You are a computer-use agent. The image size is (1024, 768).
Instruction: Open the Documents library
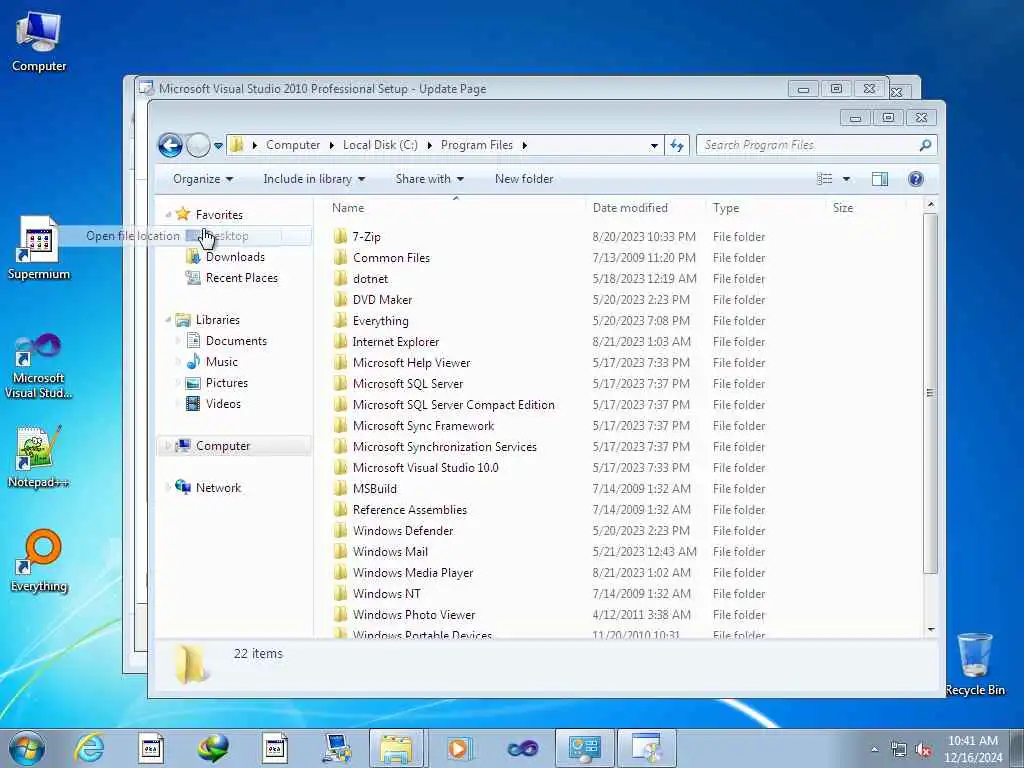click(x=236, y=341)
